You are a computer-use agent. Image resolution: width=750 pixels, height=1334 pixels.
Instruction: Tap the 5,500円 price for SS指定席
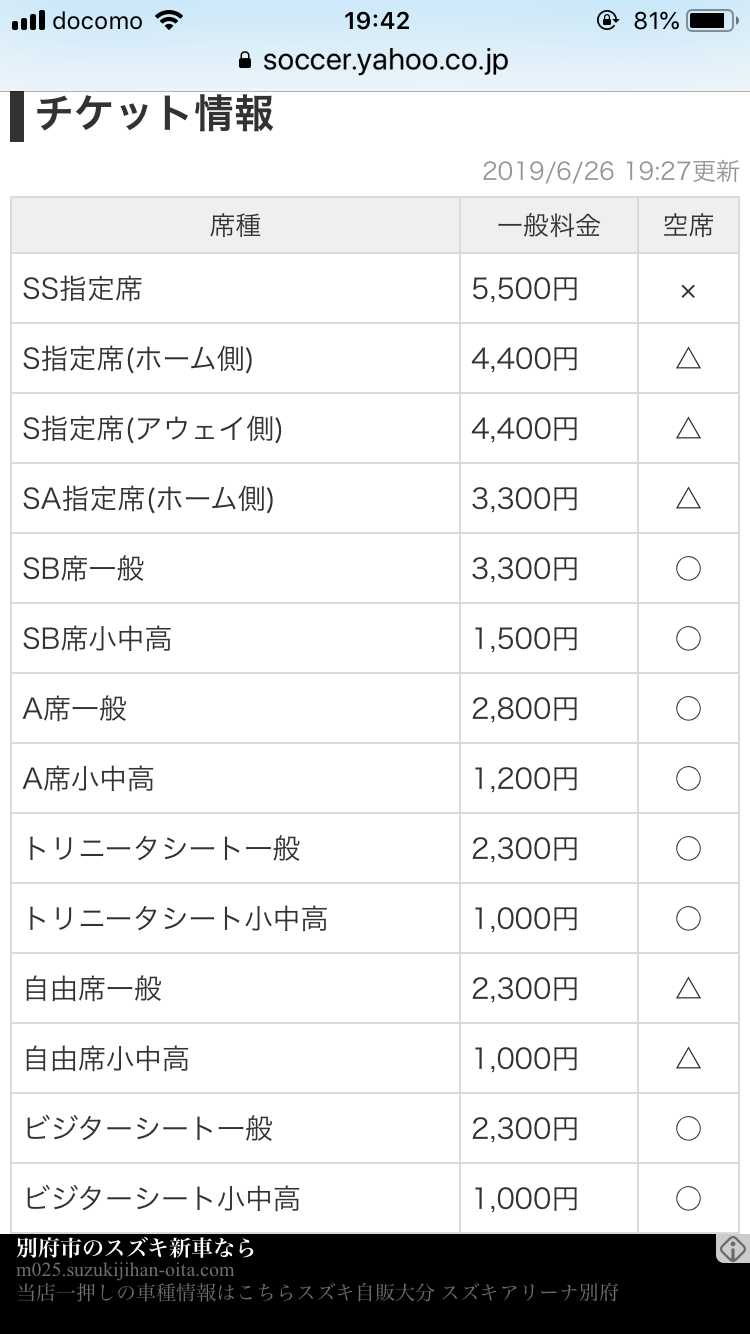pos(525,290)
